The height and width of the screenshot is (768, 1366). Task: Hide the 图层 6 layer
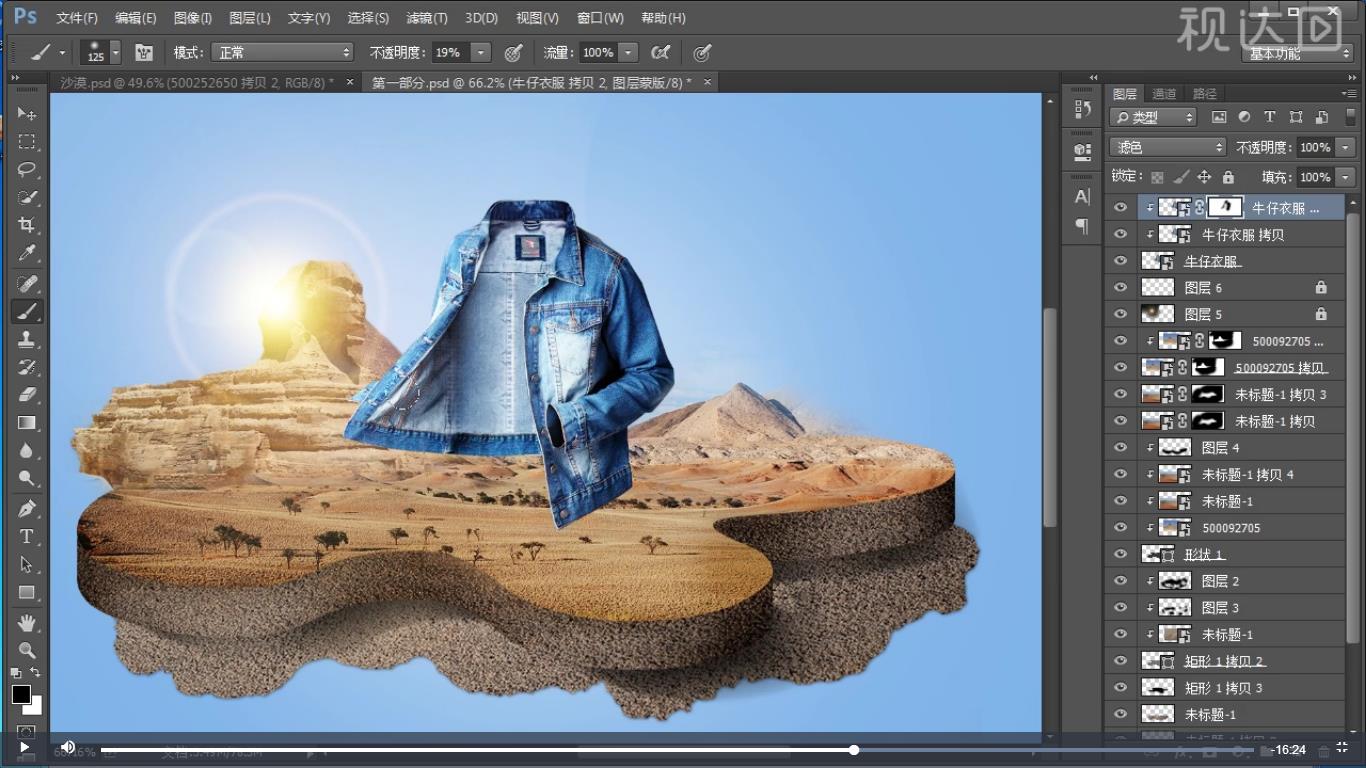click(x=1120, y=288)
